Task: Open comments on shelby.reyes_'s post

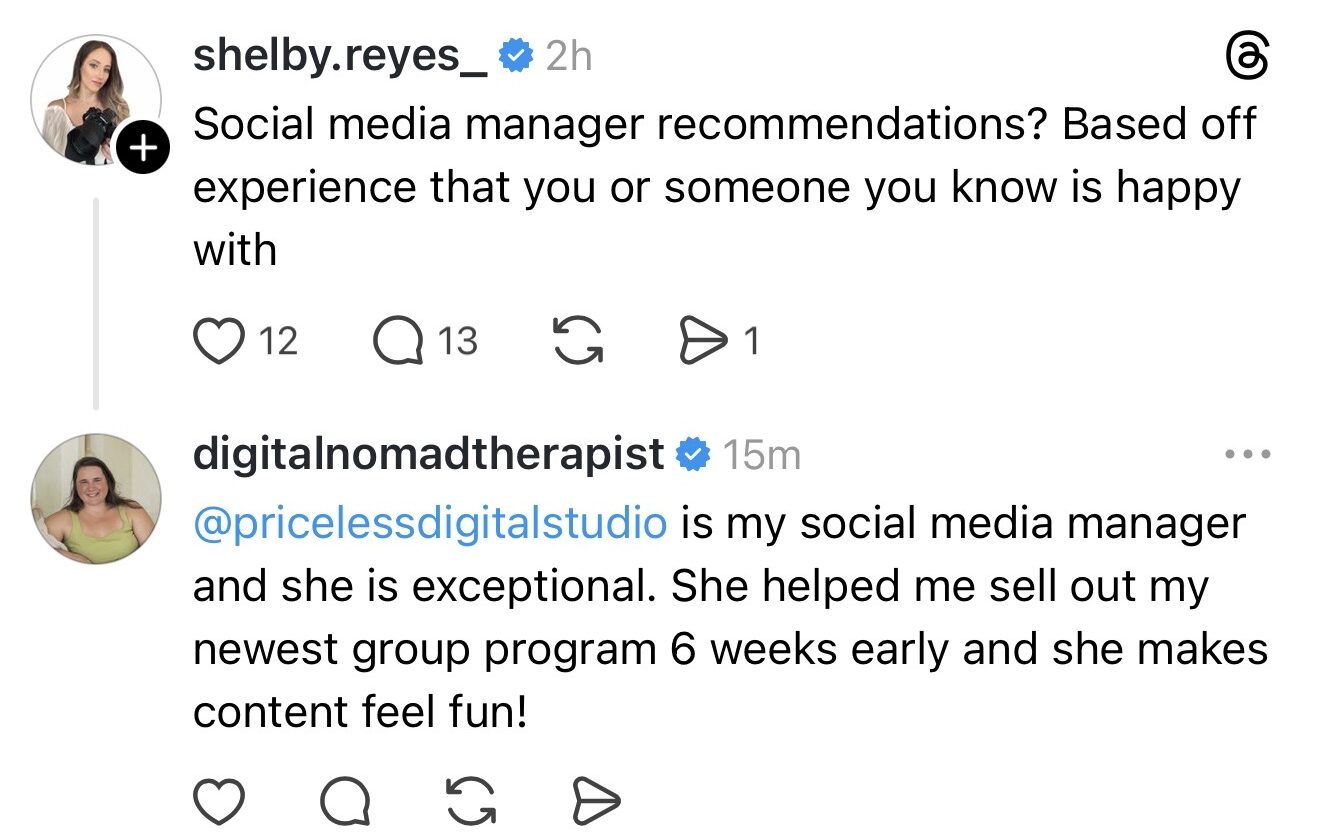Action: tap(398, 341)
